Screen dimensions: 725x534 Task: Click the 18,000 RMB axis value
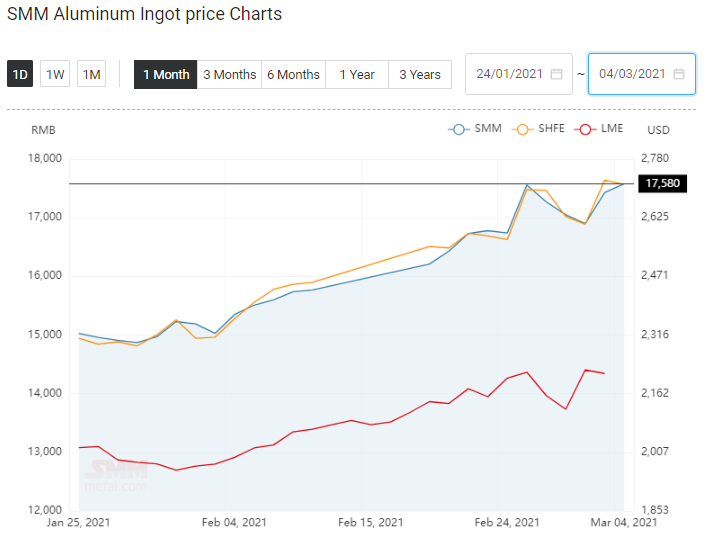[x=45, y=158]
